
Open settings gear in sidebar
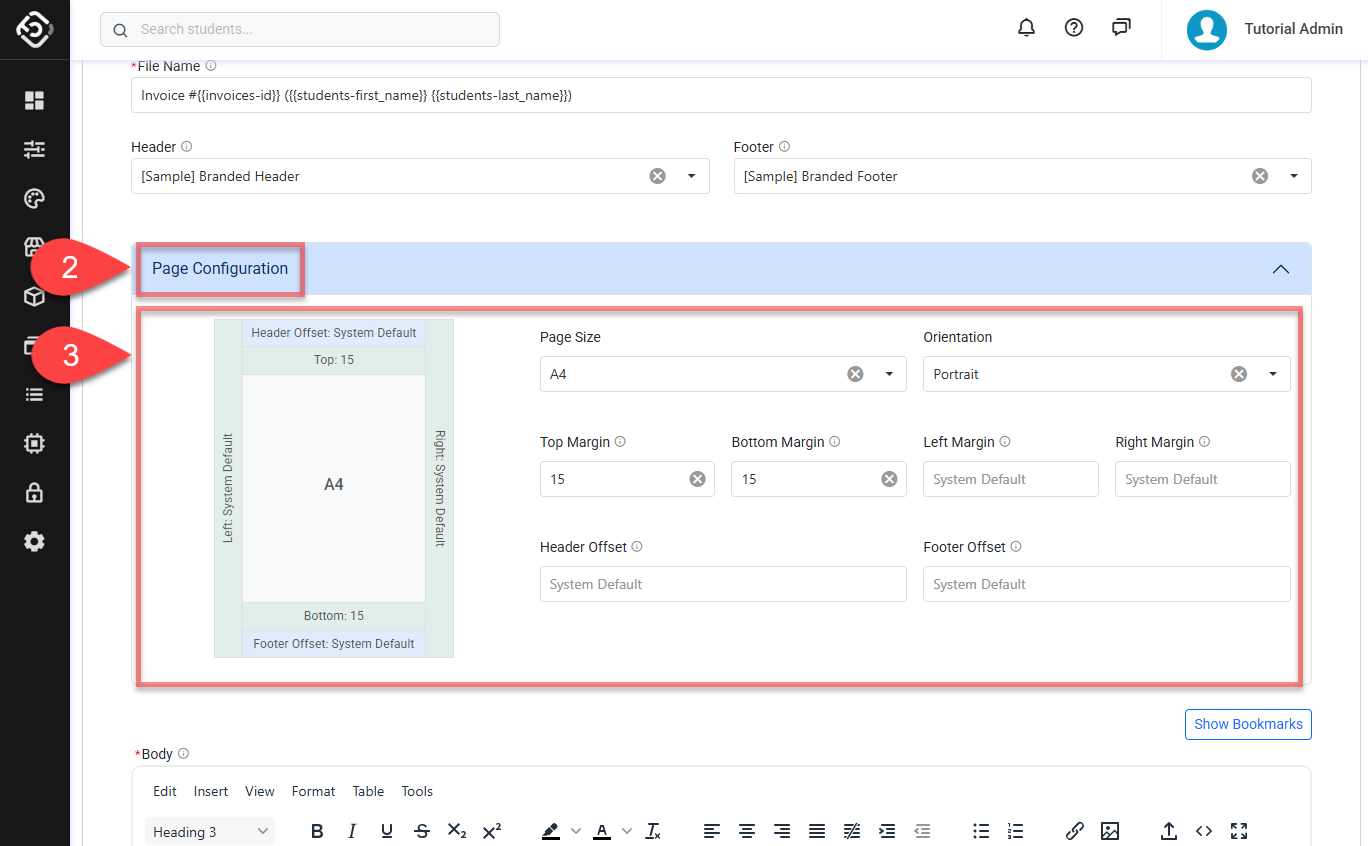coord(35,541)
